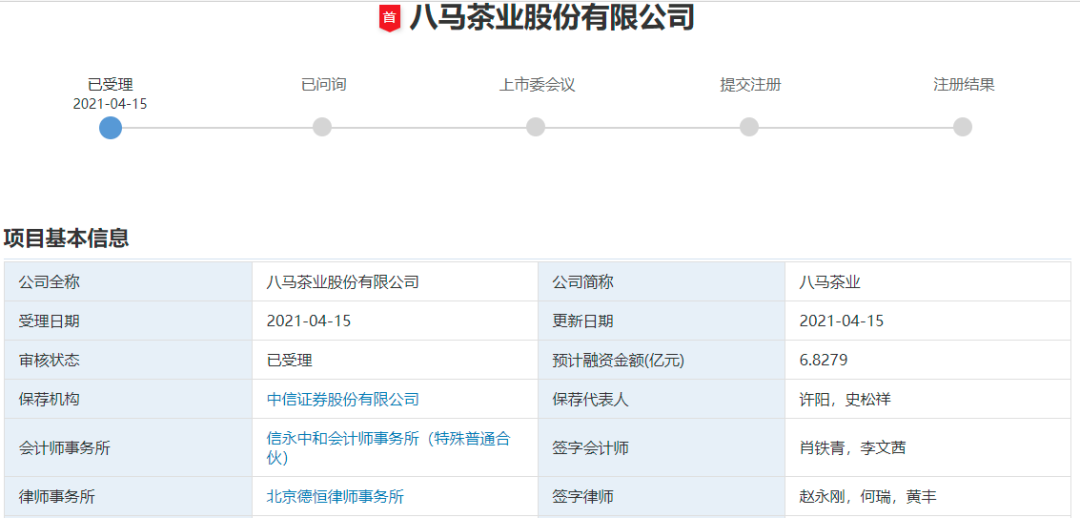
Task: Click the 许阳, 史松祥 representatives cell
Action: coord(928,399)
